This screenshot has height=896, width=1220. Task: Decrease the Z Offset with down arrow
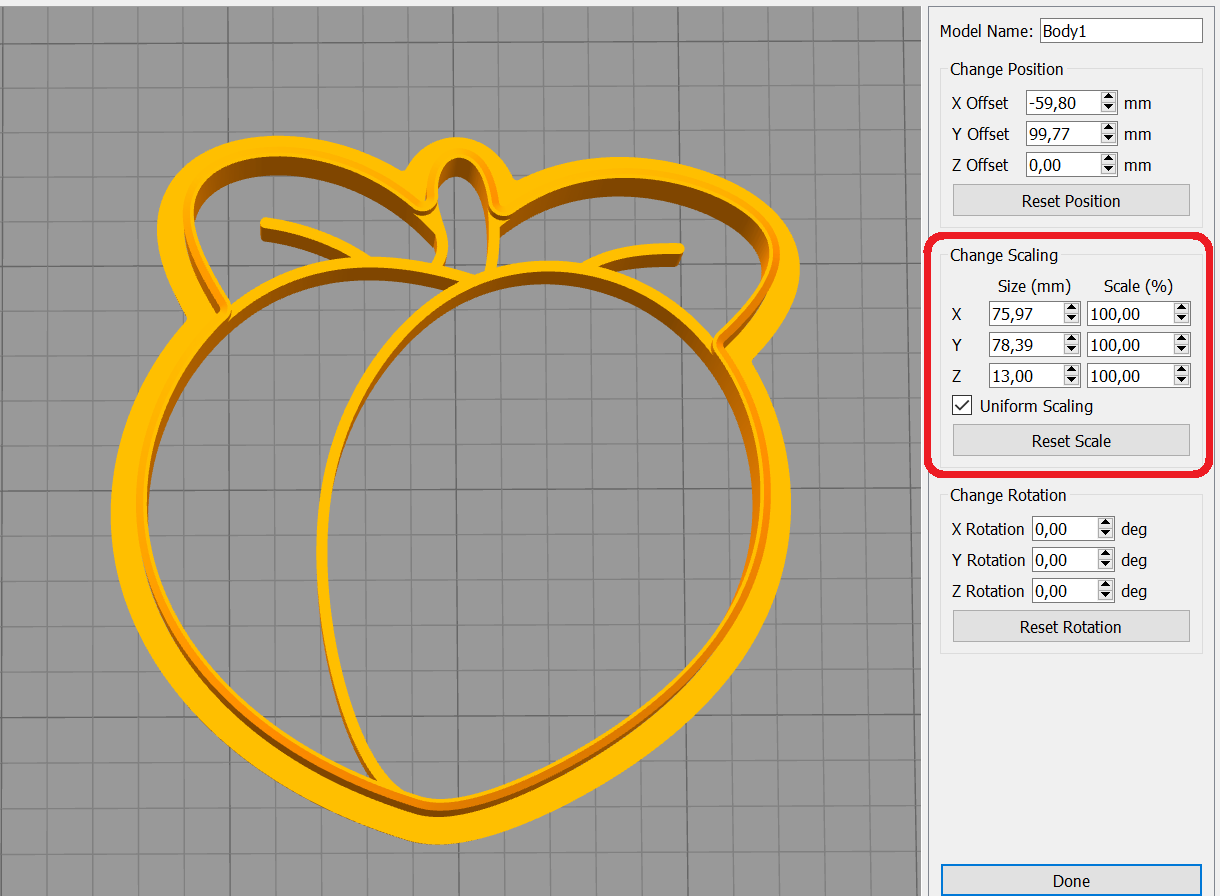tap(1108, 171)
